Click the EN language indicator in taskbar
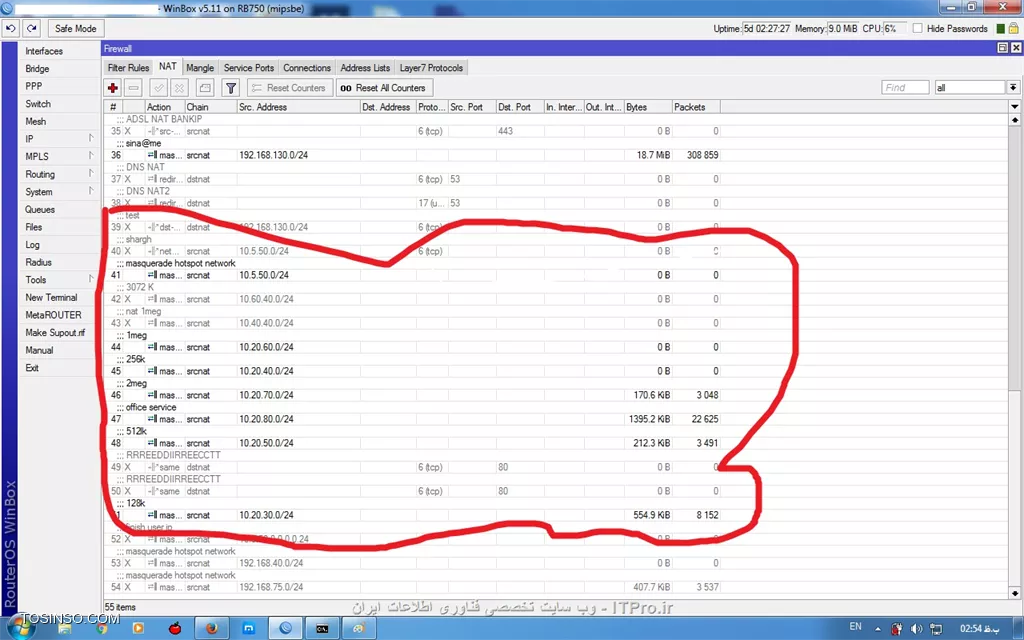1024x640 pixels. (856, 627)
